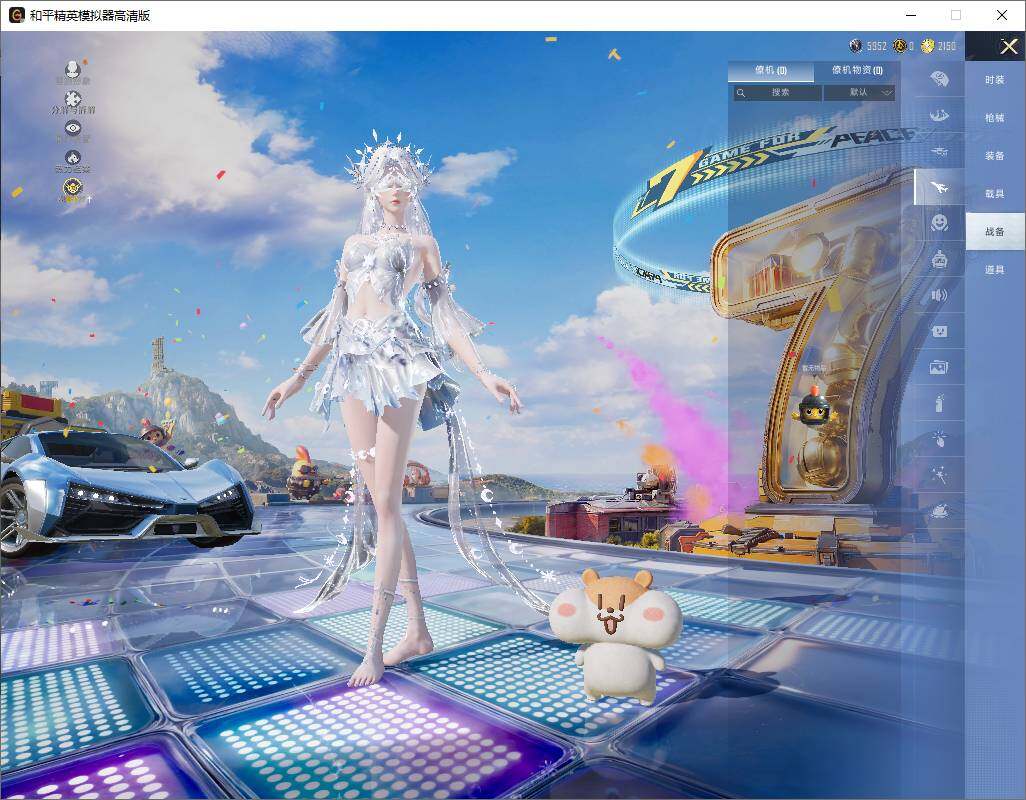Expand the 默认 sort dropdown
The width and height of the screenshot is (1026, 800).
[x=859, y=92]
